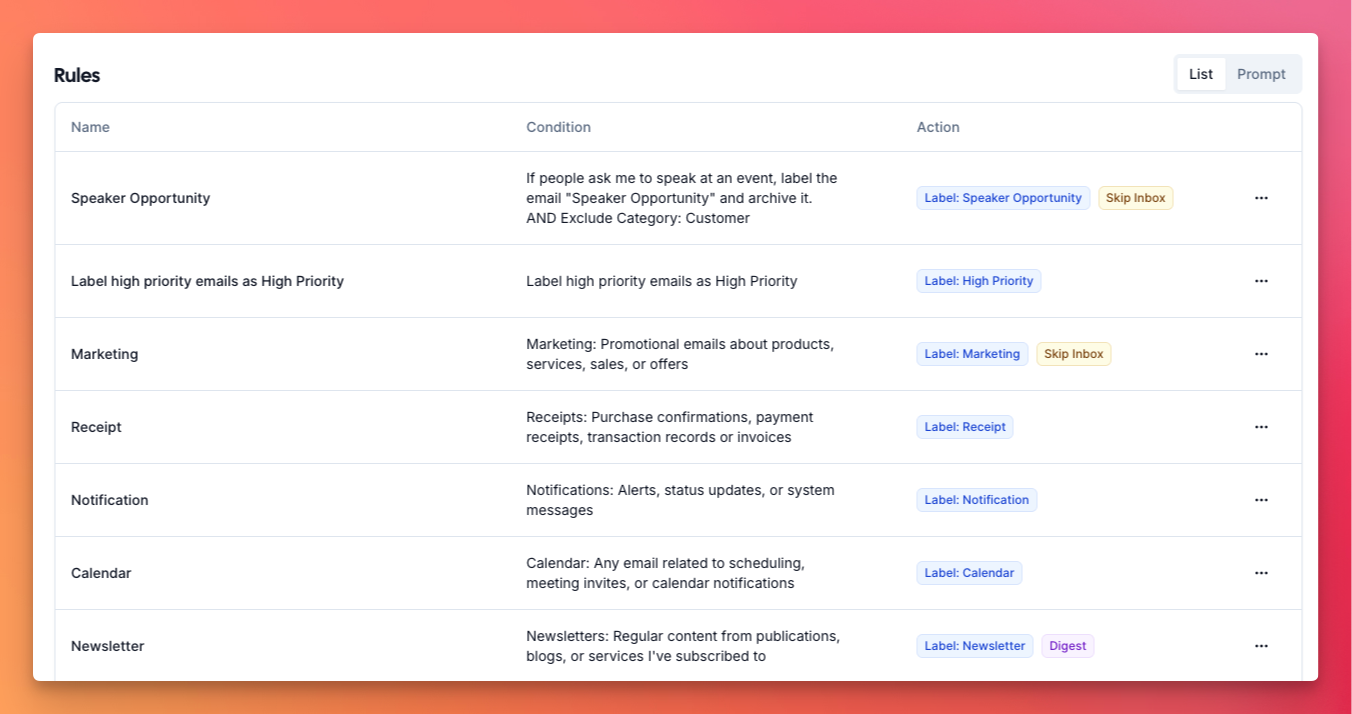Switch to the Prompt view tab
Viewport: 1352px width, 714px height.
point(1261,74)
